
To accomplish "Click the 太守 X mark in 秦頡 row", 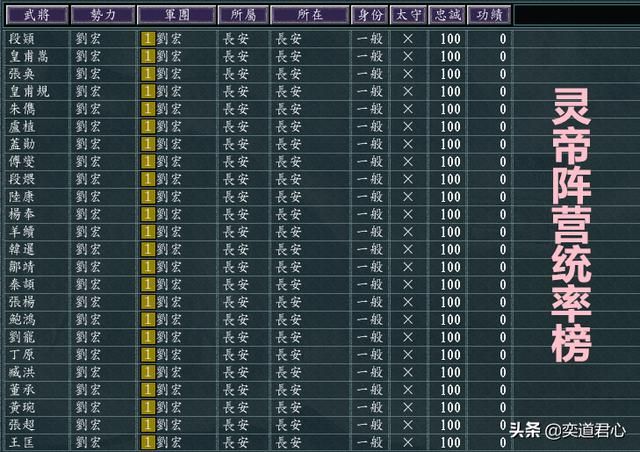I will (x=408, y=285).
